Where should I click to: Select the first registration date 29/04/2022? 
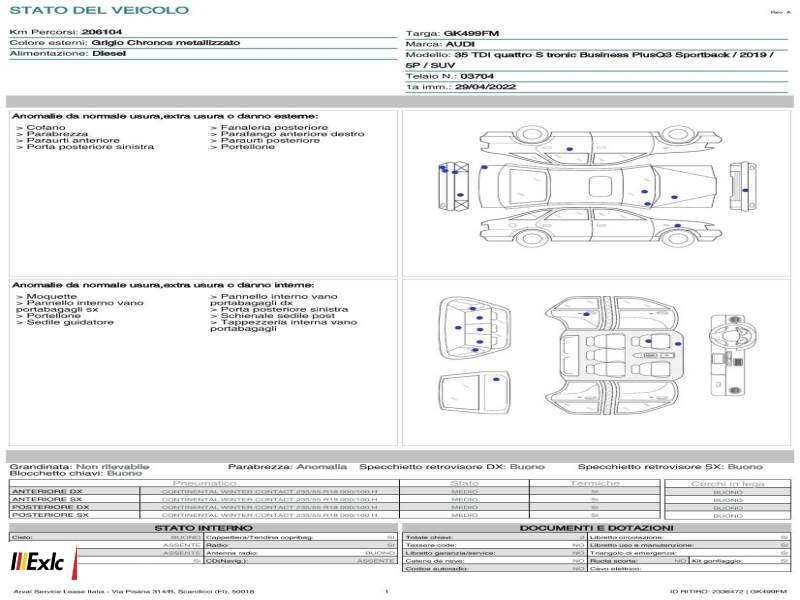pos(485,87)
